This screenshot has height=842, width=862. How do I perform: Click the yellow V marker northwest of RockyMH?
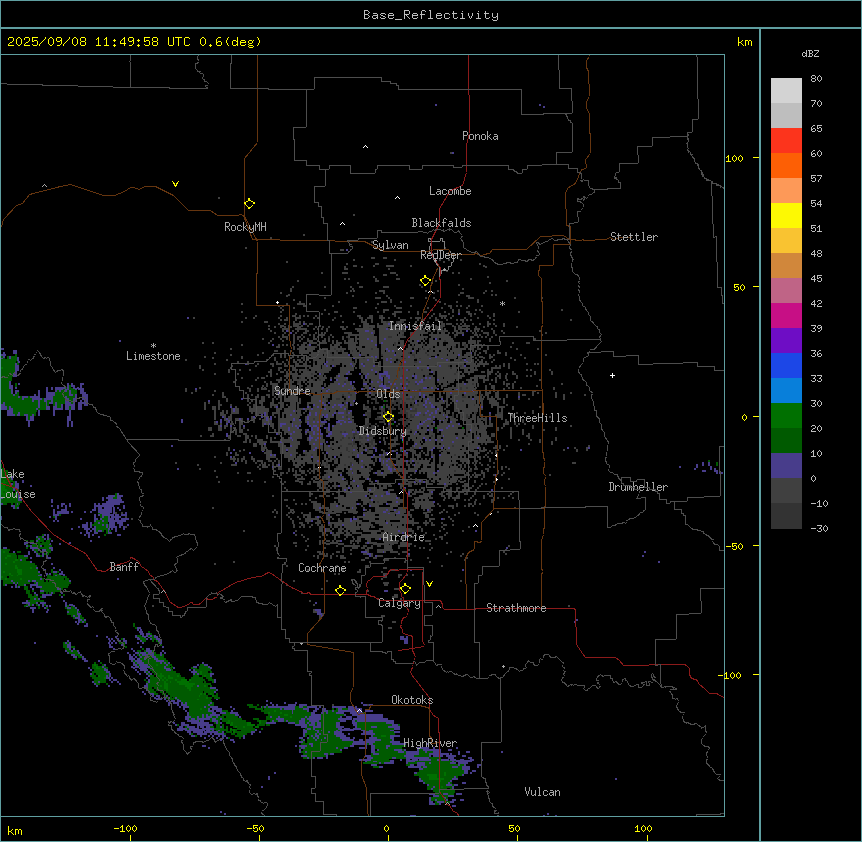pos(175,184)
